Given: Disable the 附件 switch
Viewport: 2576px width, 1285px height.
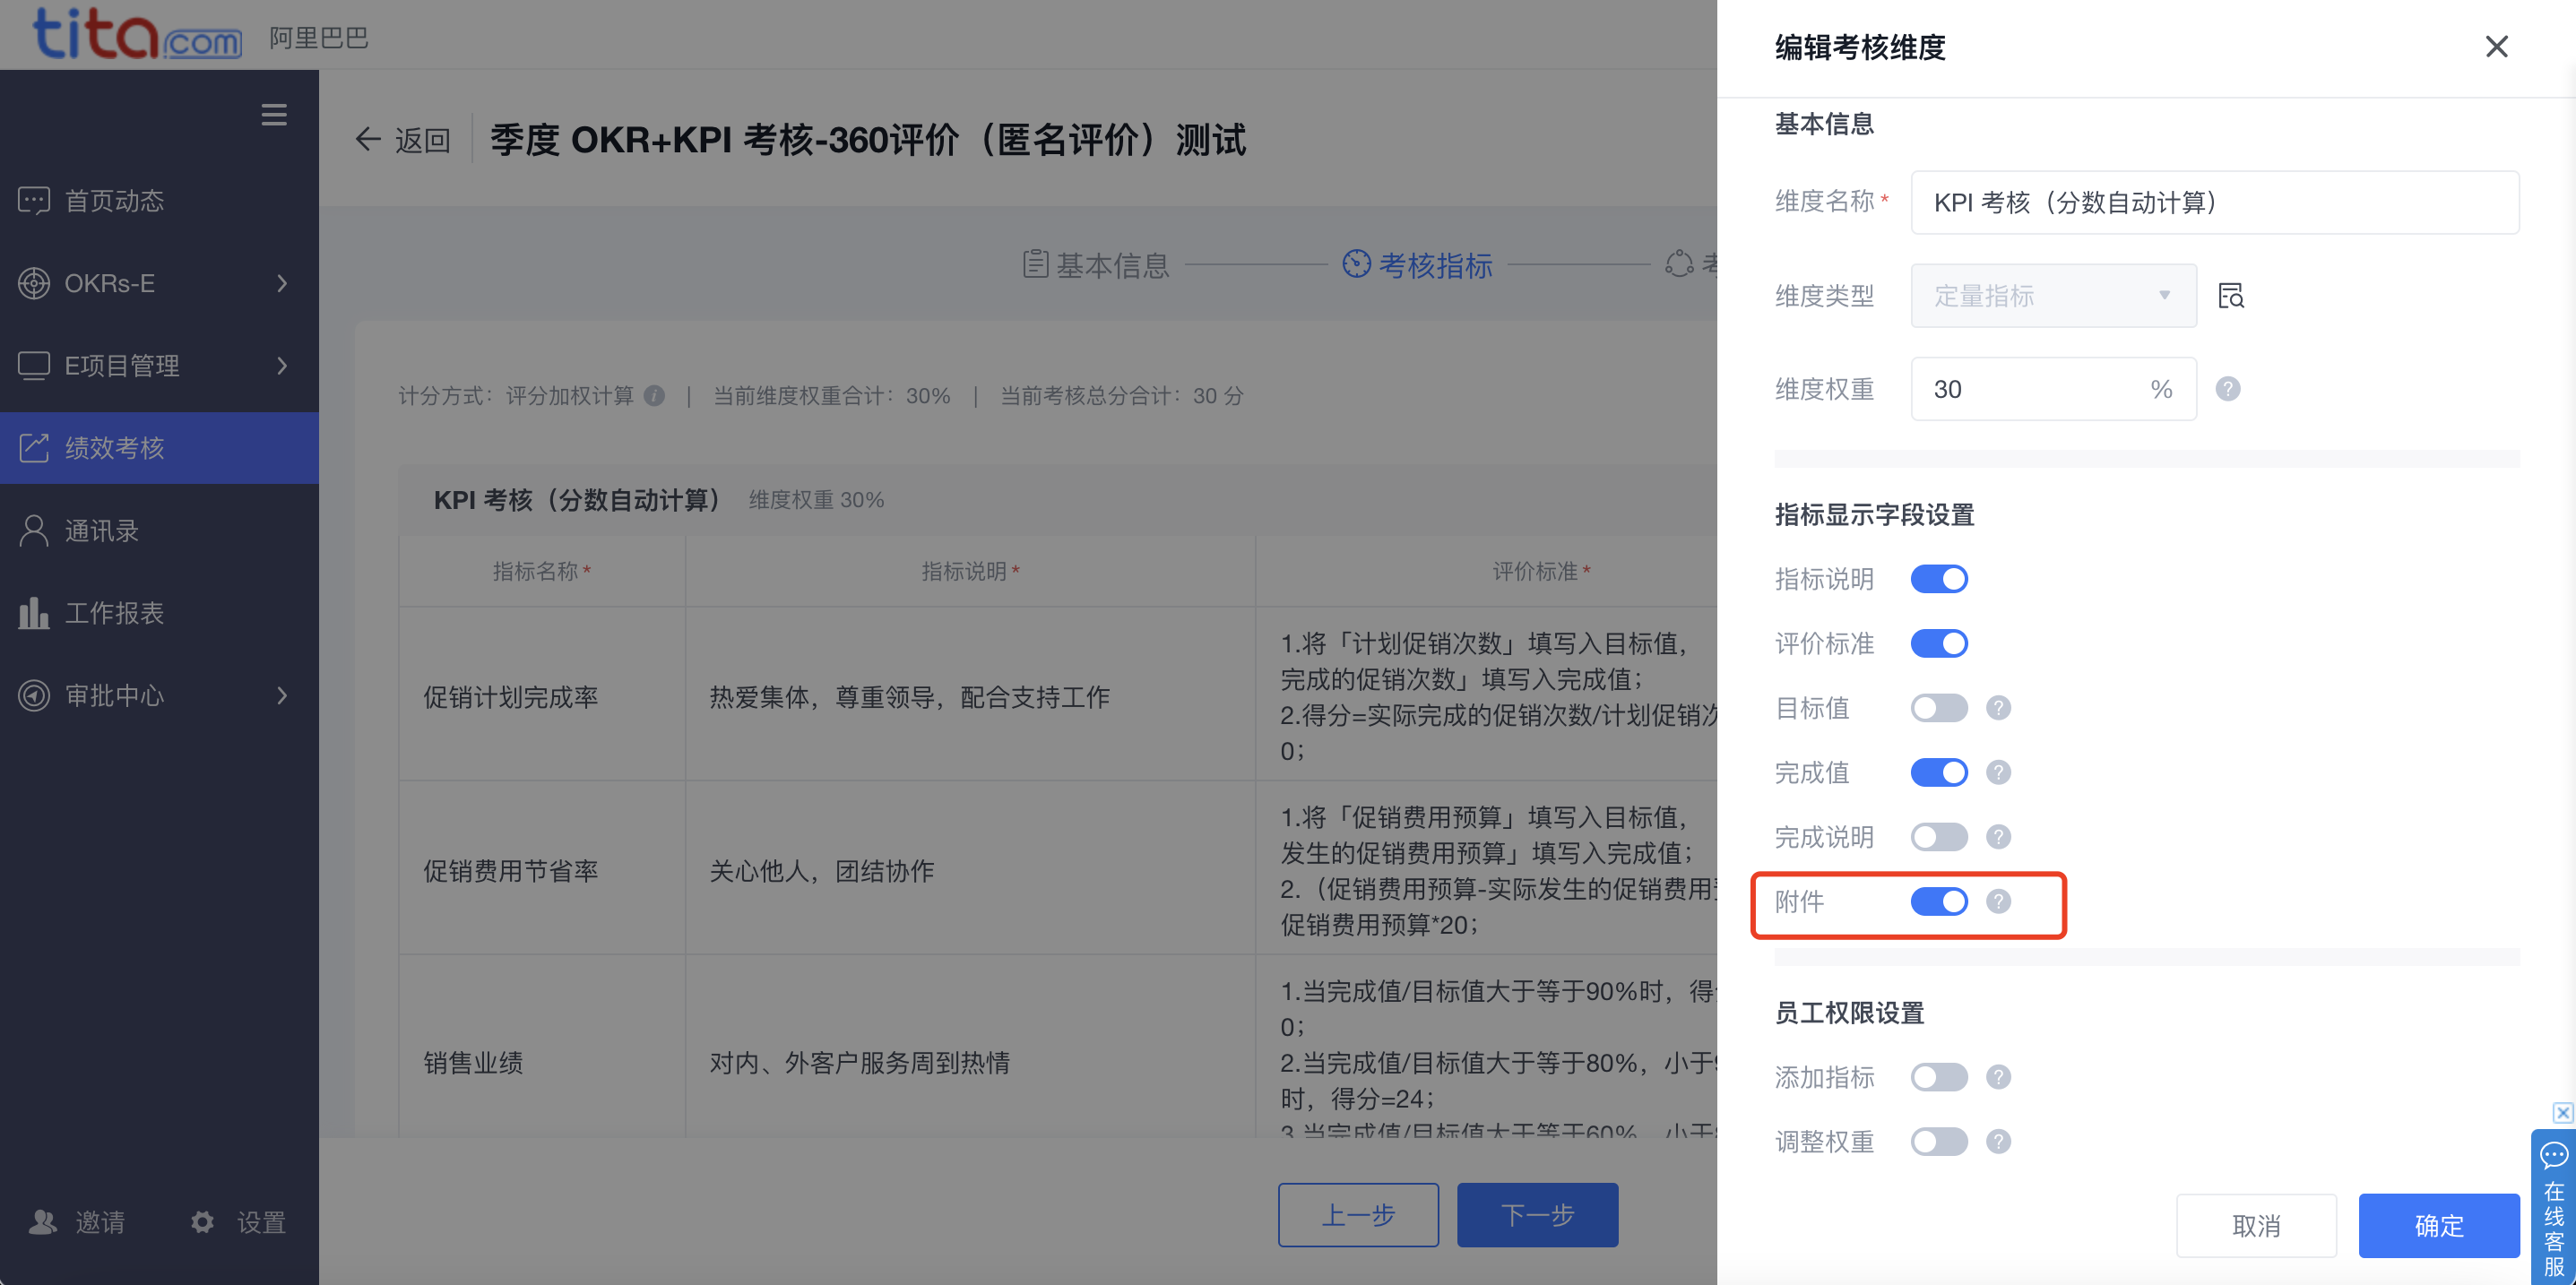Looking at the screenshot, I should pos(1939,901).
